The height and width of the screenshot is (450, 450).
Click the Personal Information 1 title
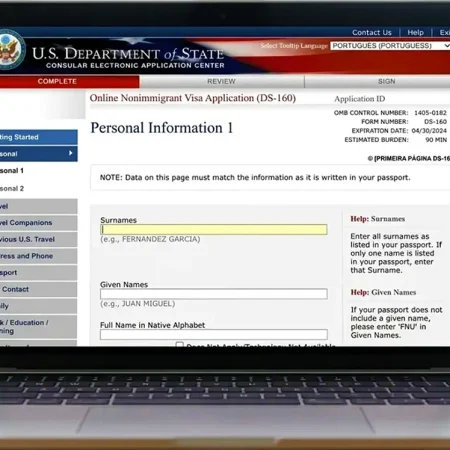[162, 128]
